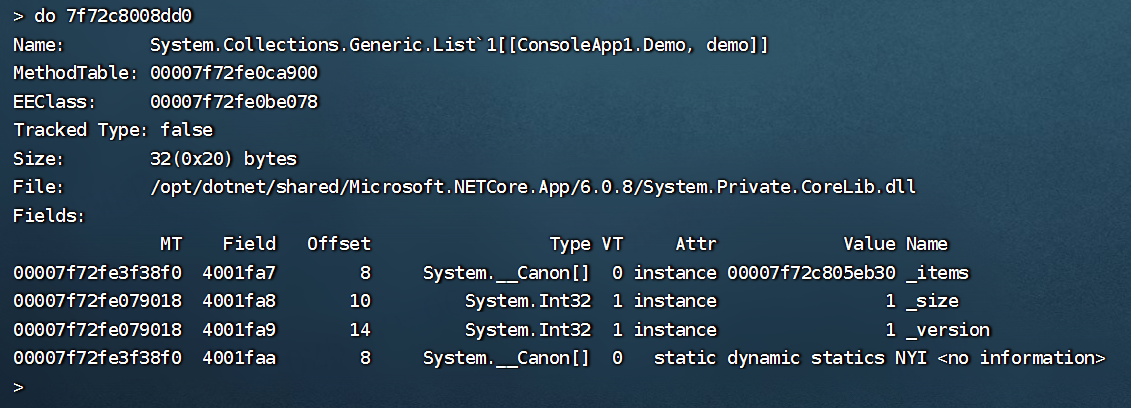Click field token 4001fa7
The image size is (1131, 408).
pyautogui.click(x=238, y=273)
